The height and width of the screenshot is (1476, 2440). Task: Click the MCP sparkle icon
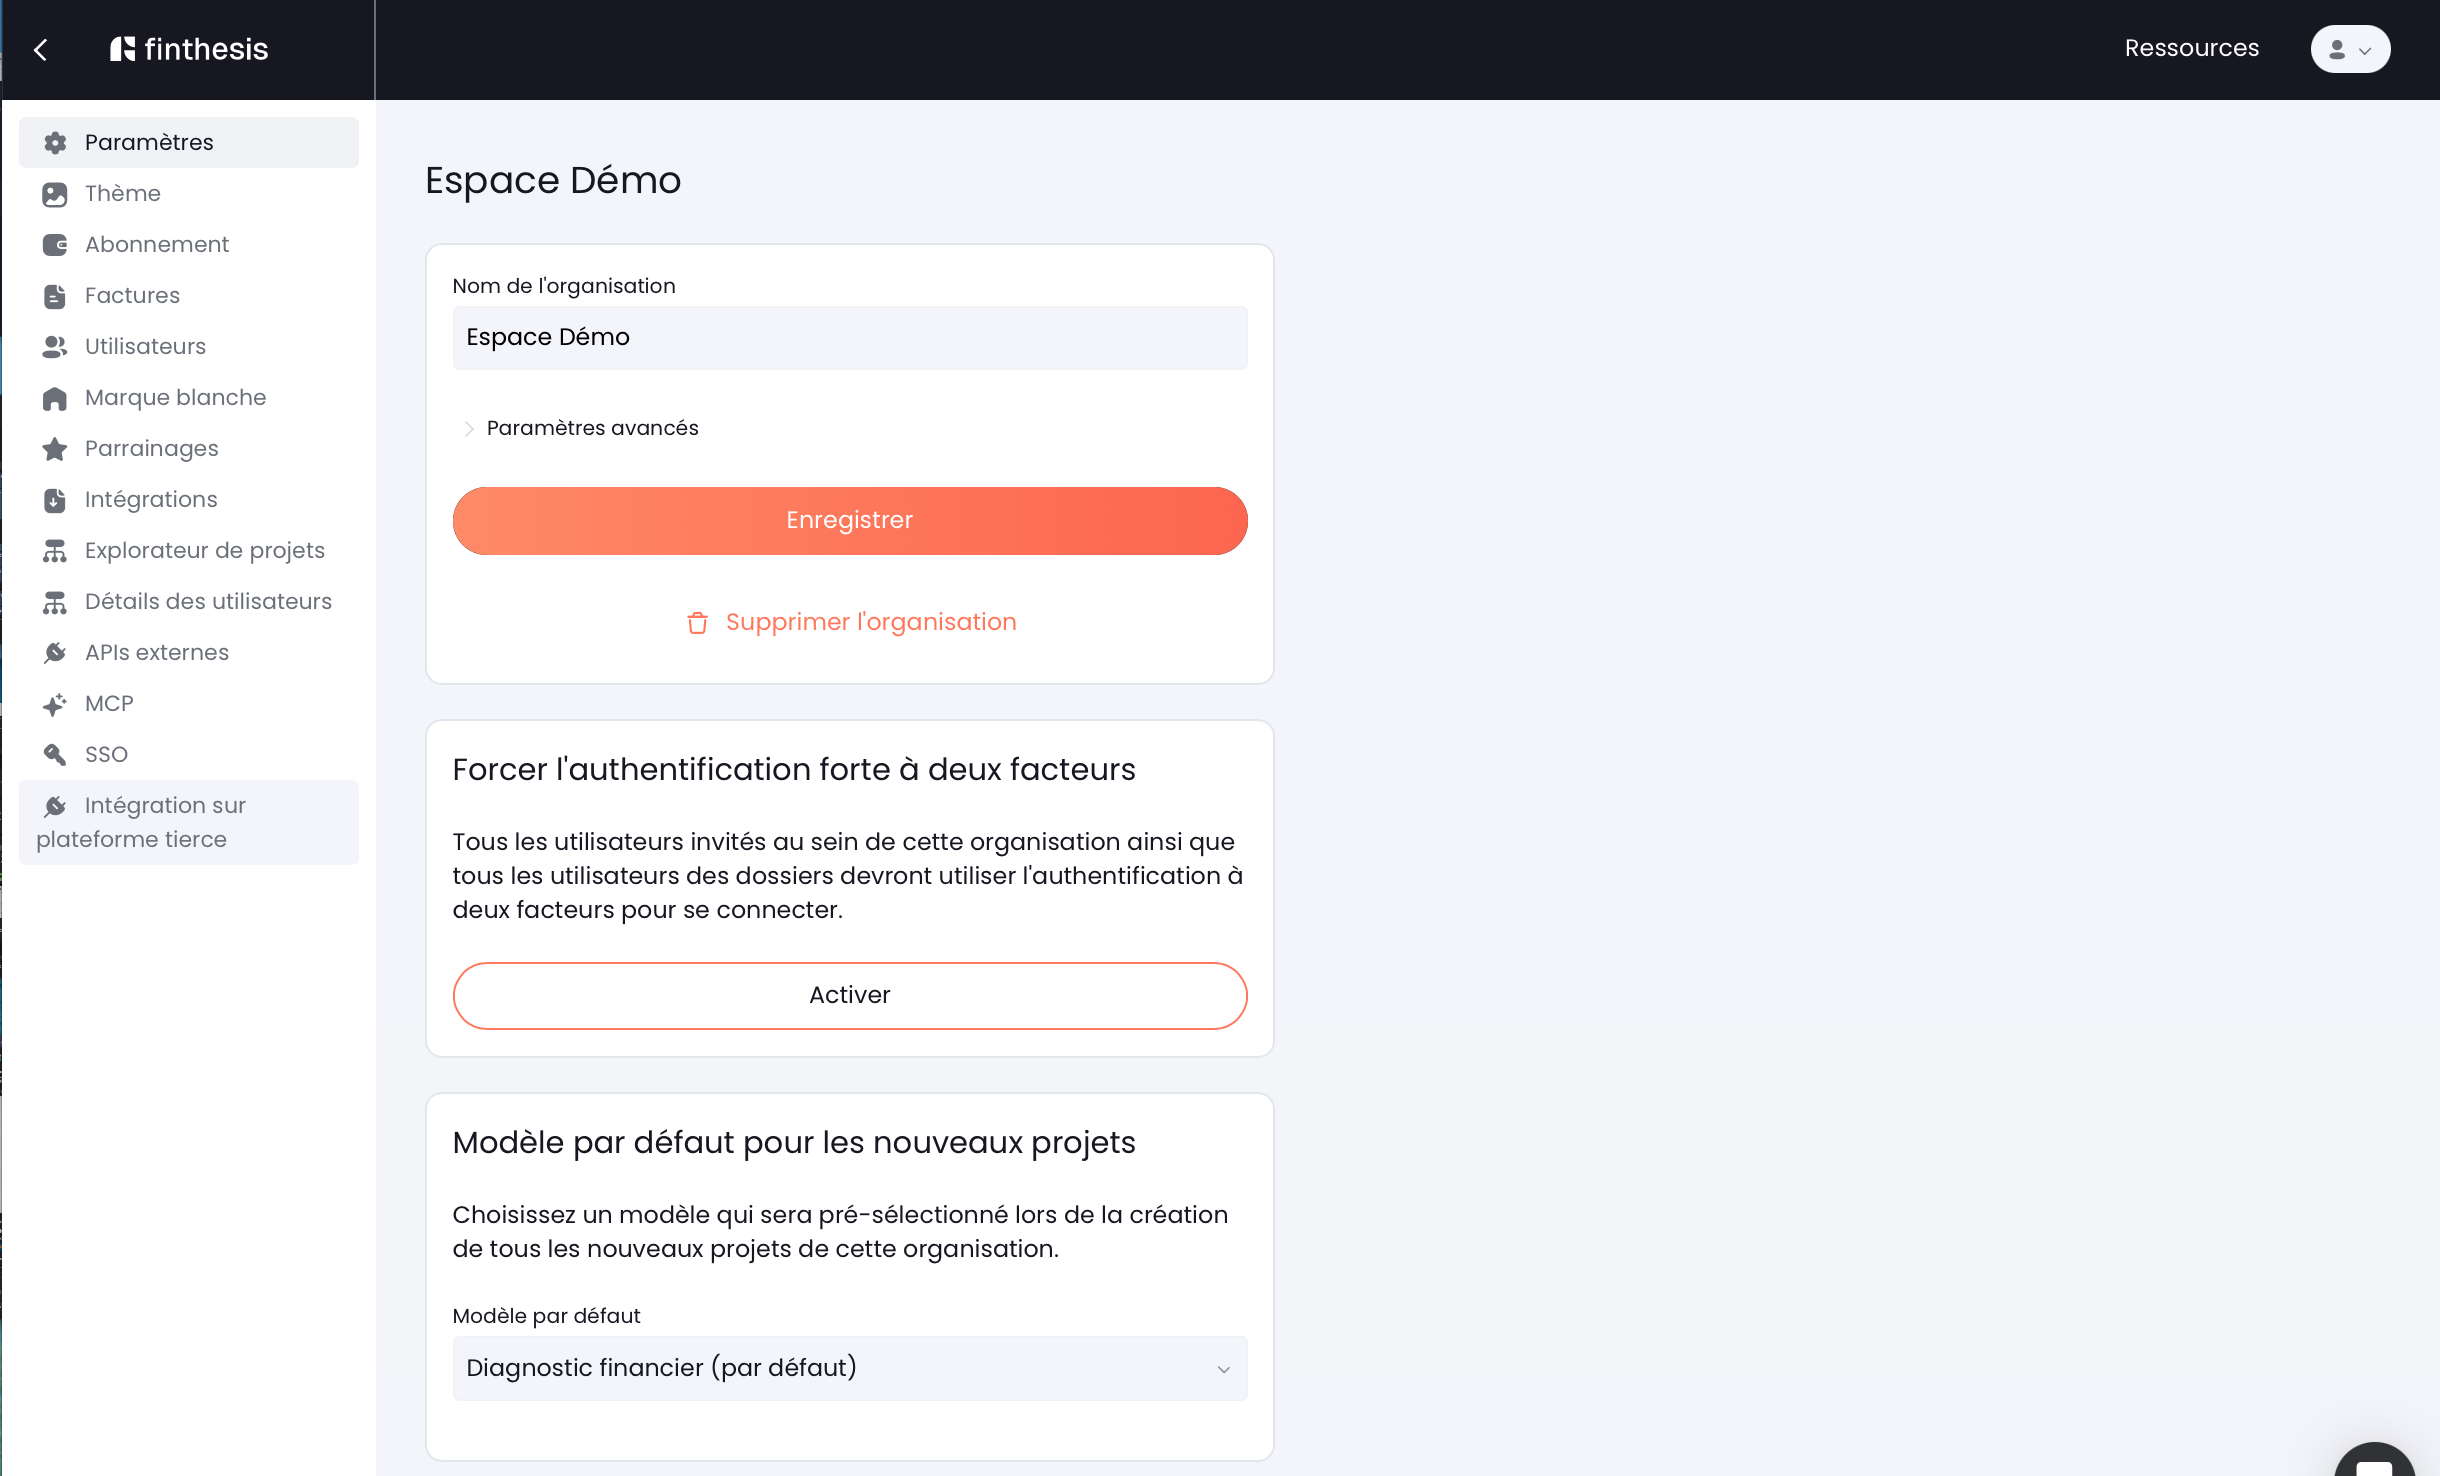[x=55, y=704]
